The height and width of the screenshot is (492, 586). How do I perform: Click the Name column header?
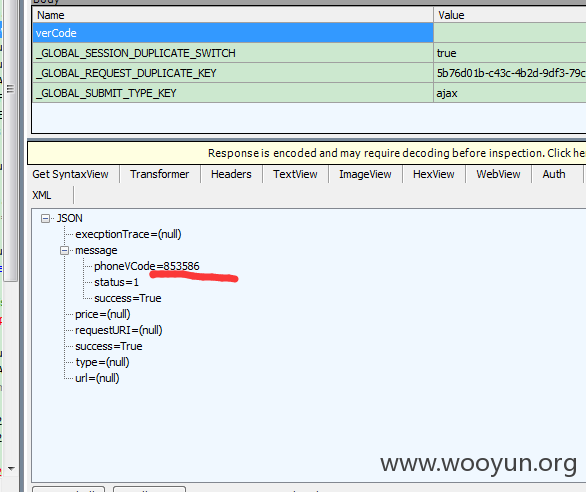[x=233, y=15]
